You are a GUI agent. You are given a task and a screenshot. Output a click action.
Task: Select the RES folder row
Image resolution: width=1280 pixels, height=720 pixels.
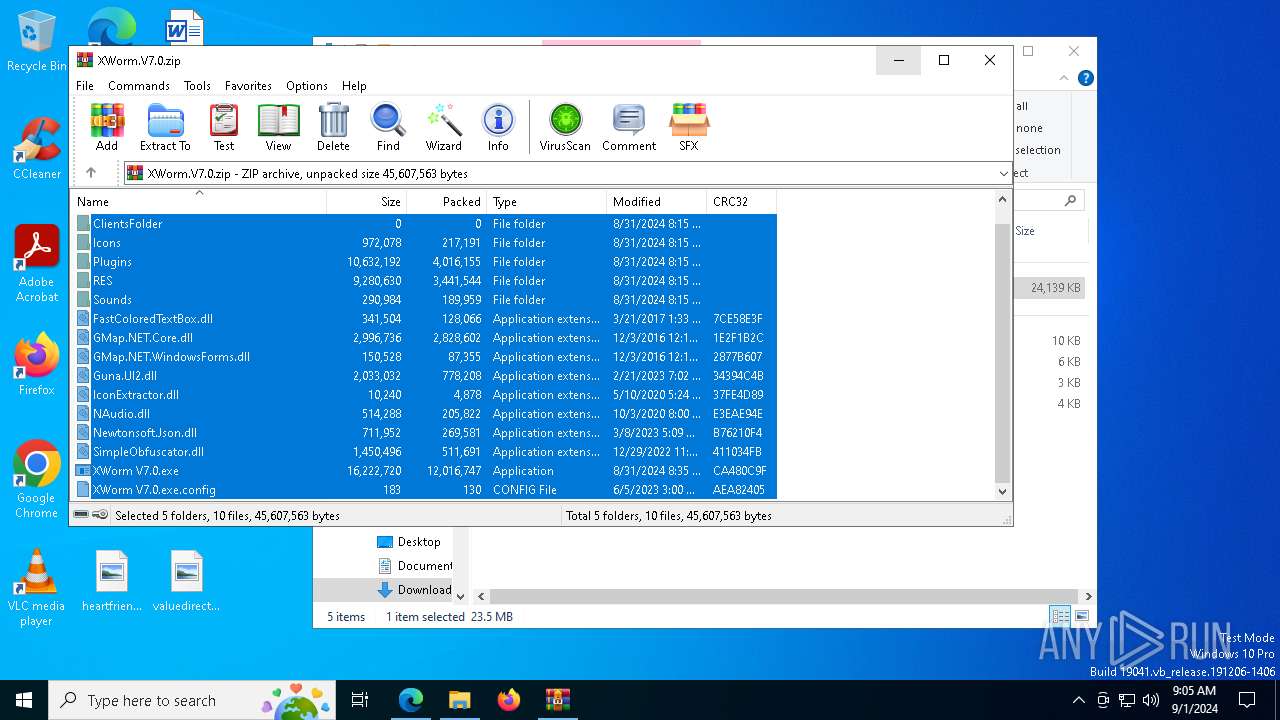click(x=425, y=281)
